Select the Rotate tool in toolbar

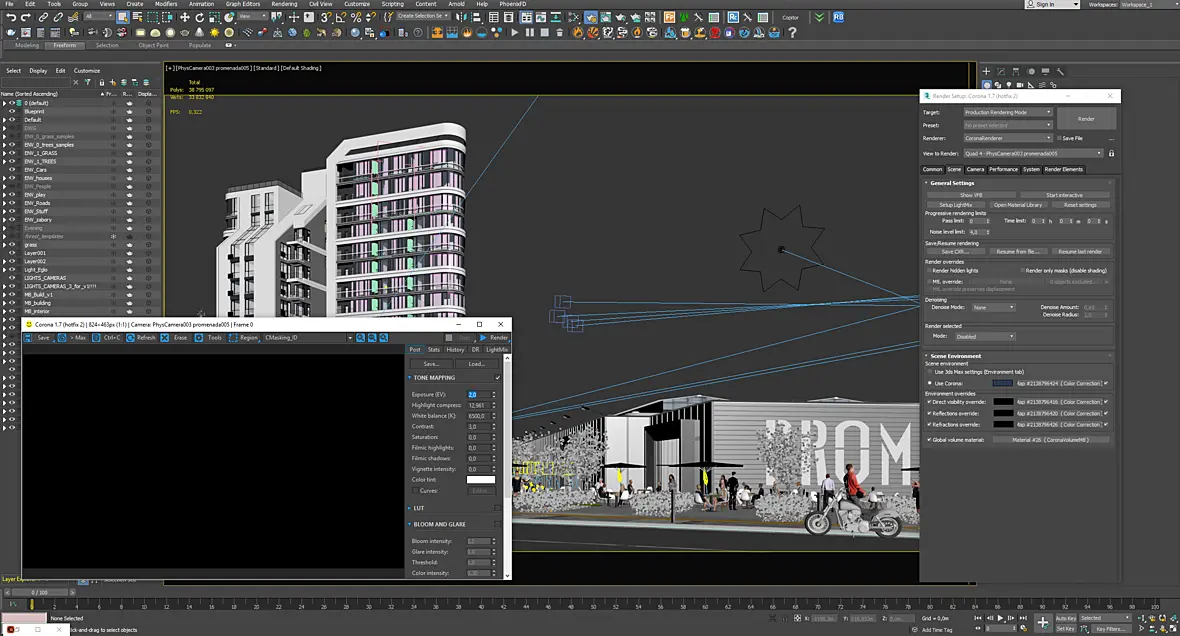199,17
